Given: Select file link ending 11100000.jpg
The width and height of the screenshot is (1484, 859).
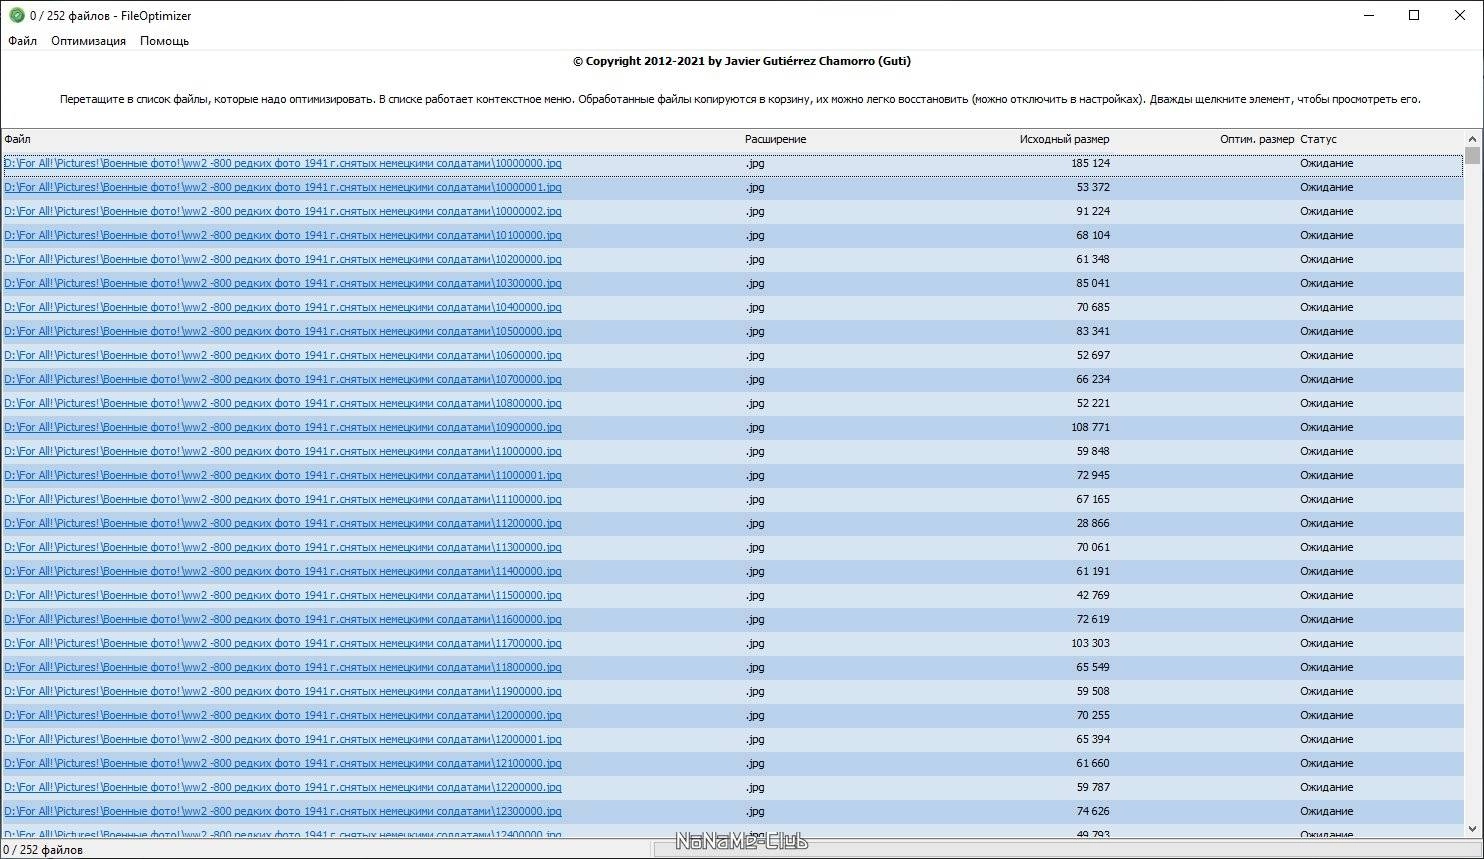Looking at the screenshot, I should tap(283, 499).
